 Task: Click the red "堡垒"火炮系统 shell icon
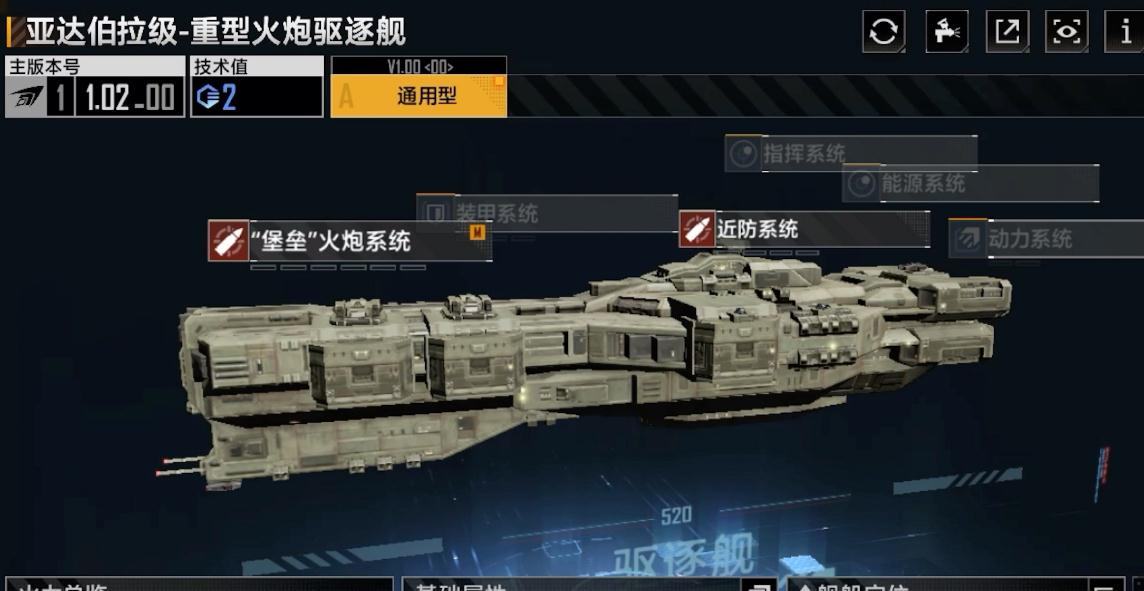point(228,241)
